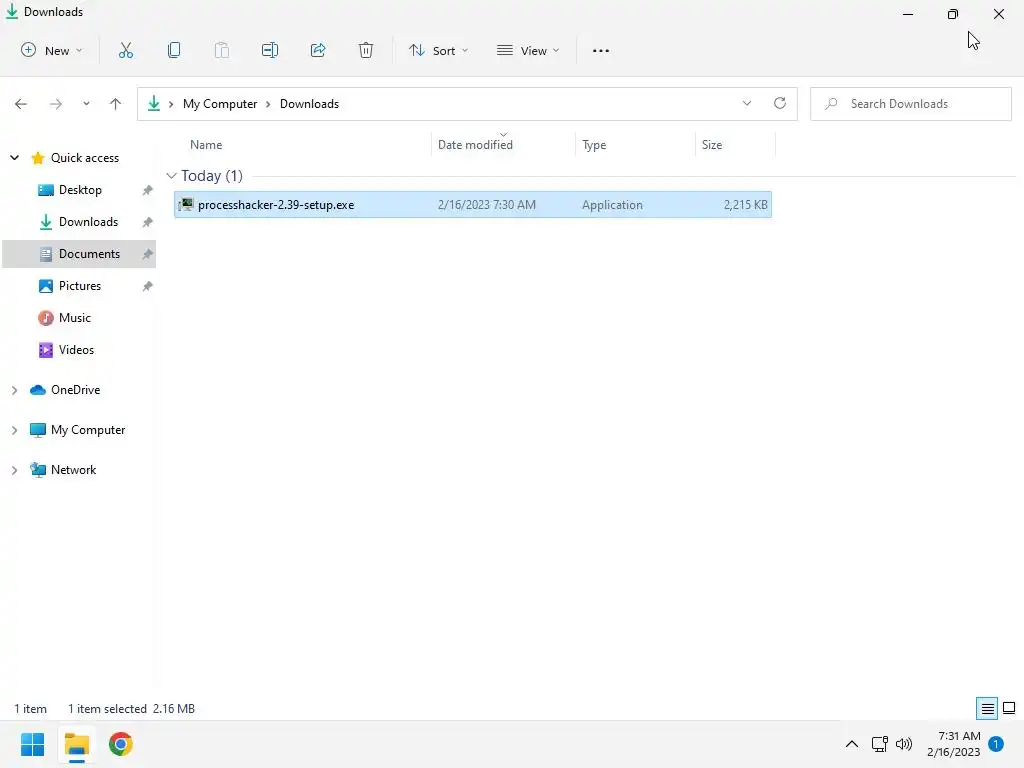Screen dimensions: 1024x768
Task: Switch to details view layout icon
Action: [987, 708]
